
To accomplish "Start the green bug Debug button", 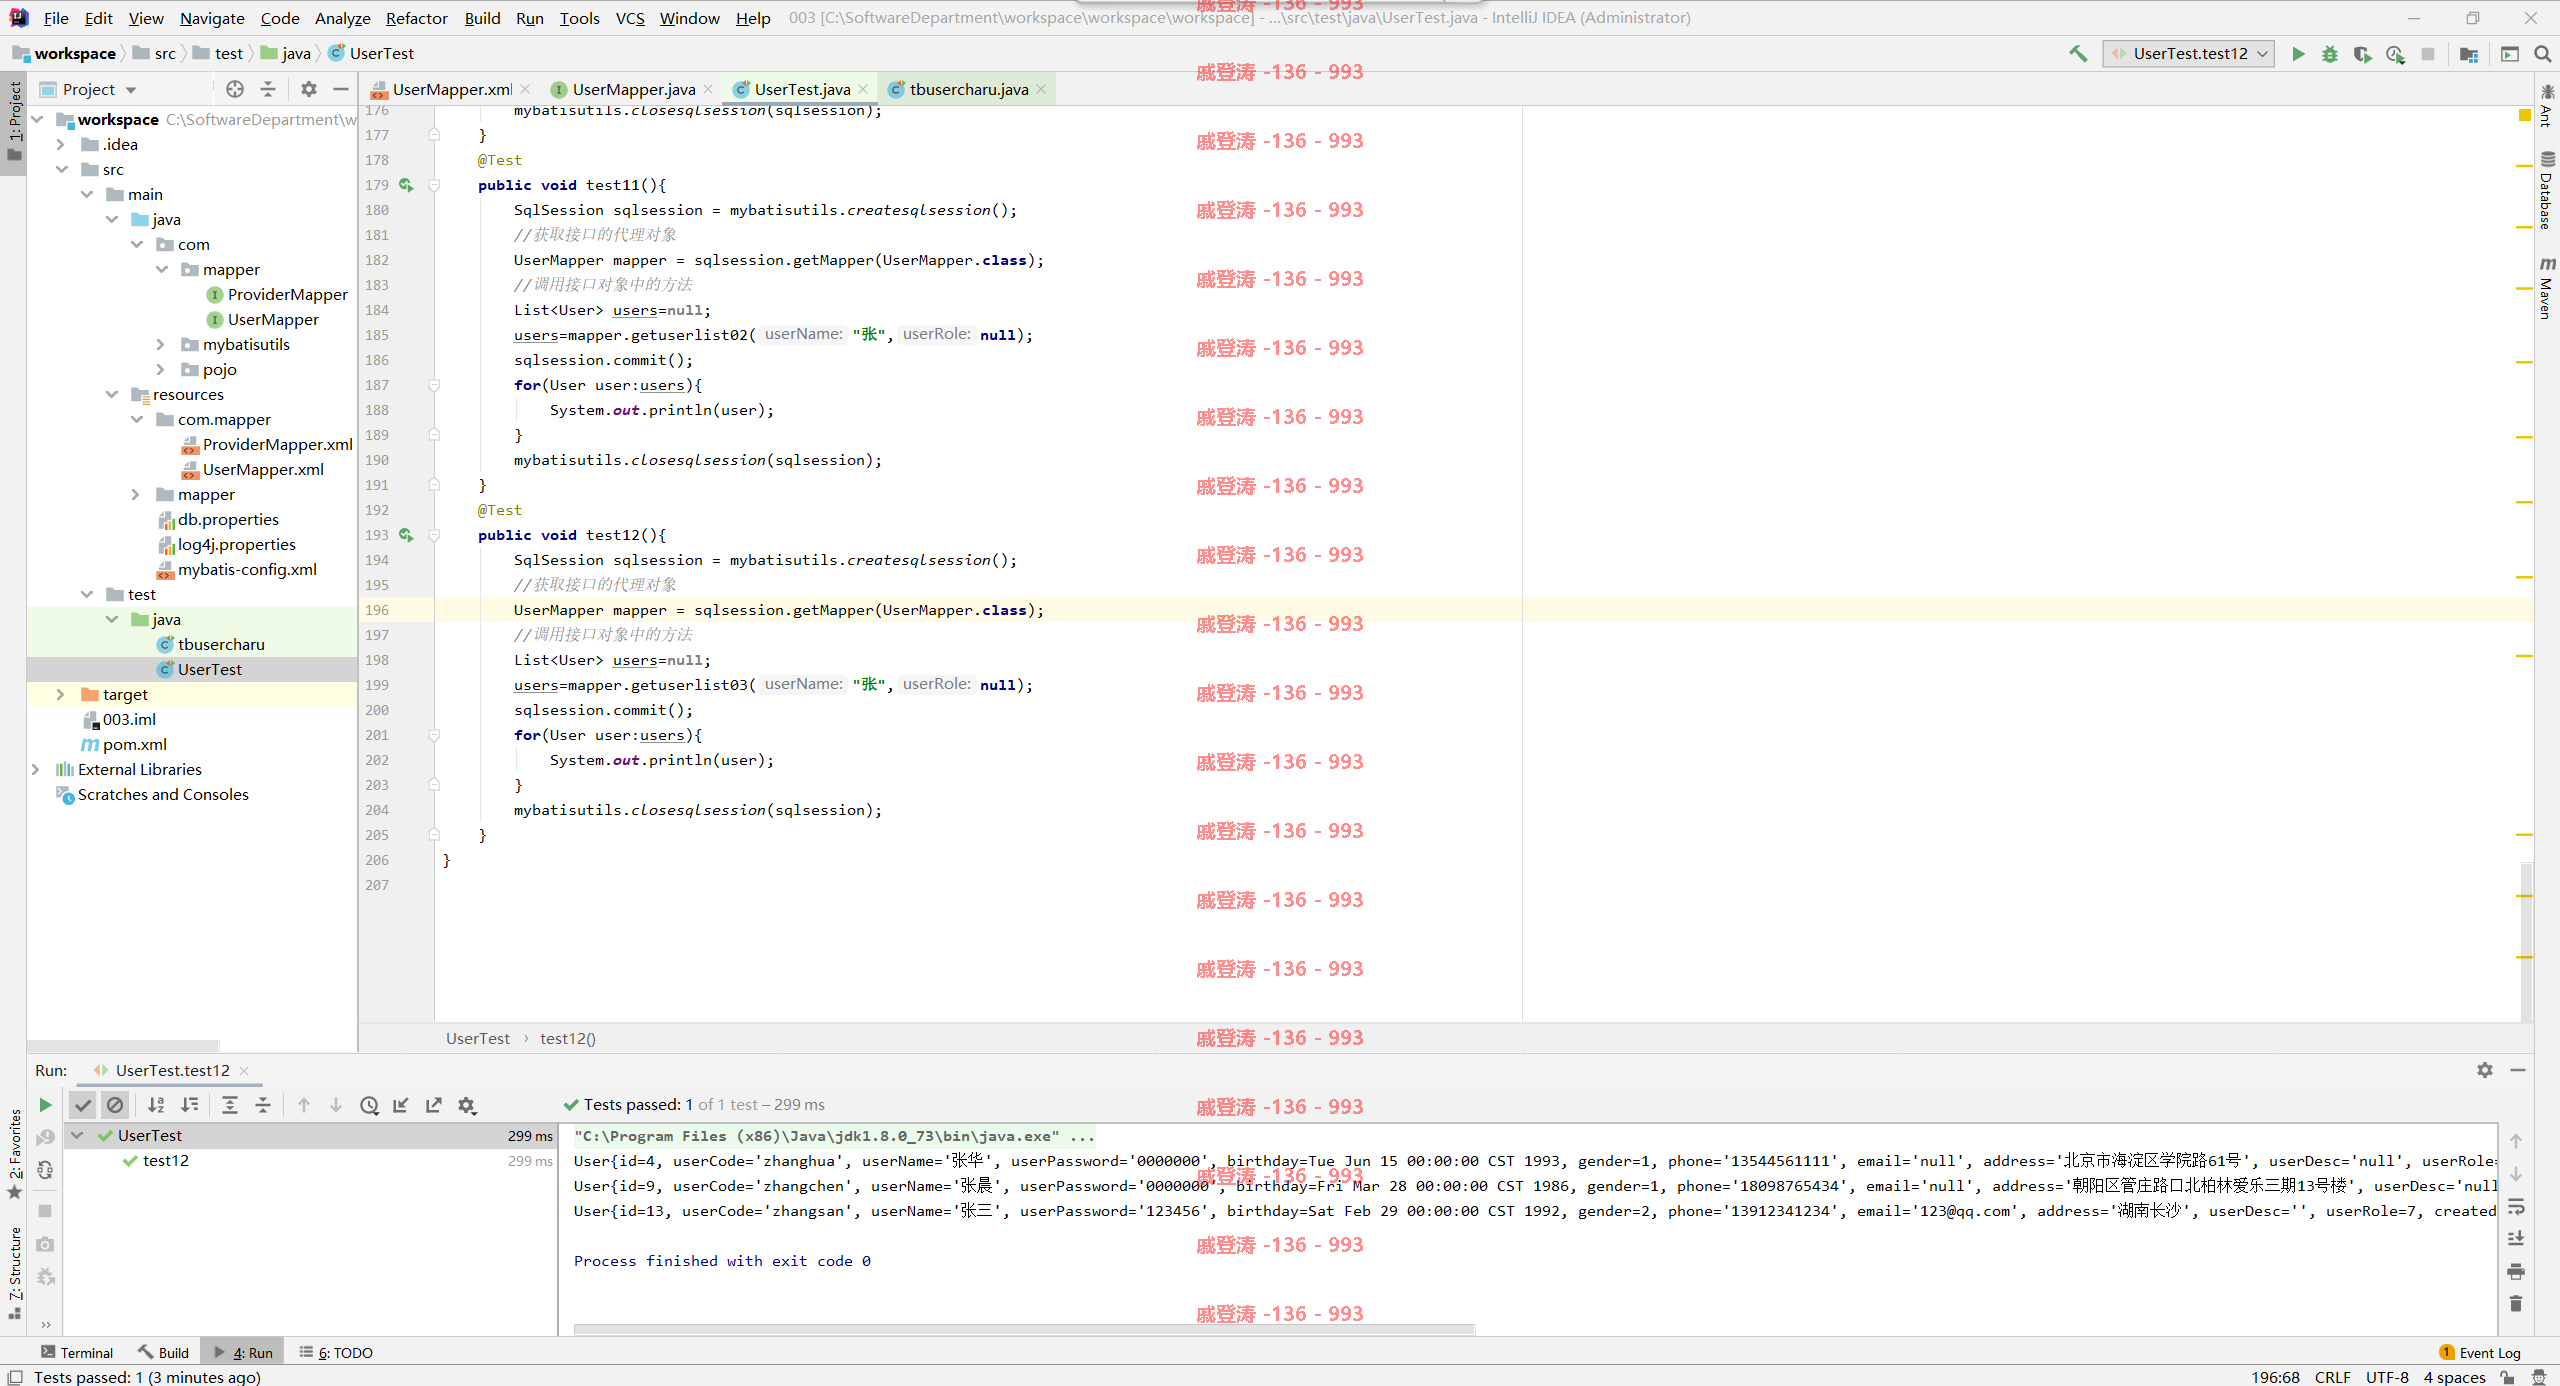I will (2330, 54).
